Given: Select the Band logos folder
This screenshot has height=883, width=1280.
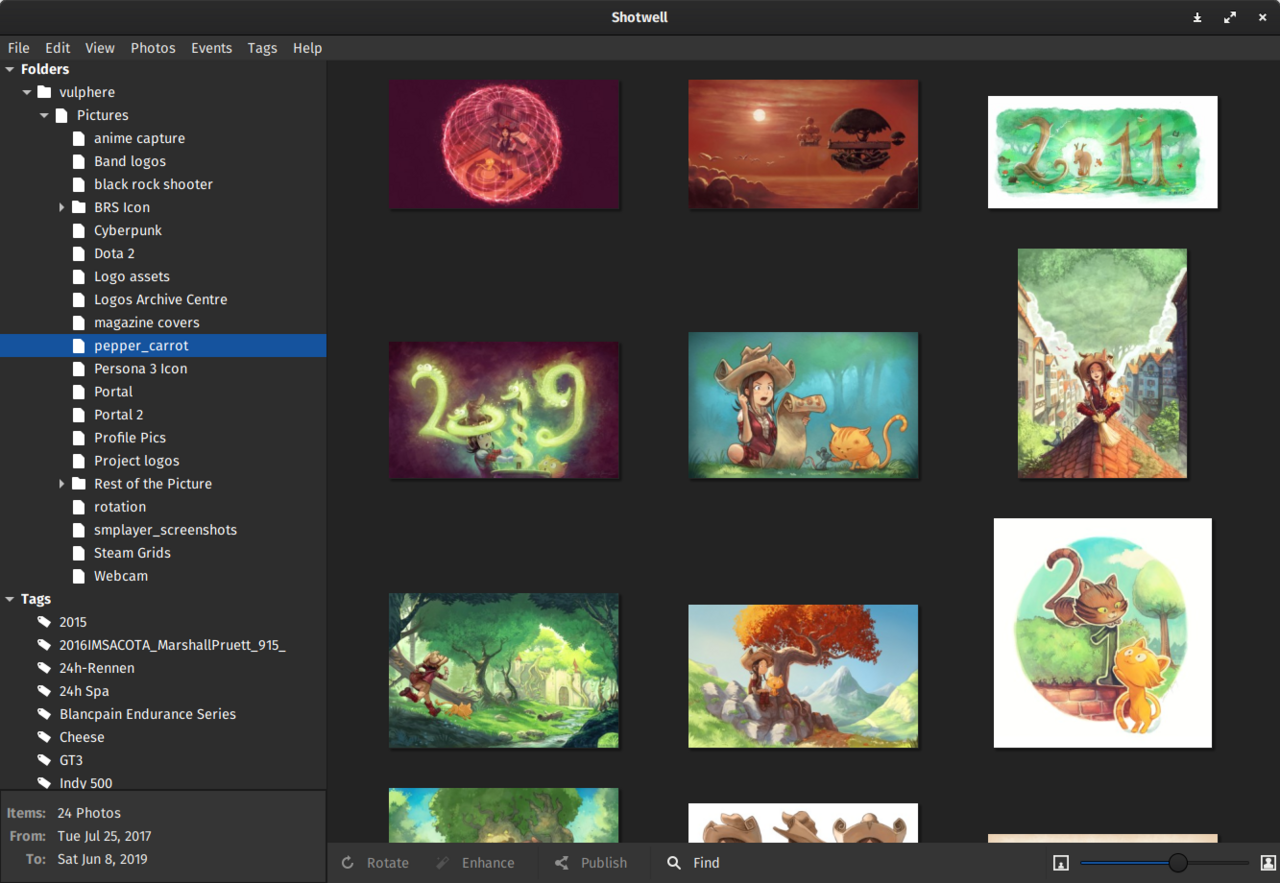Looking at the screenshot, I should (x=130, y=161).
